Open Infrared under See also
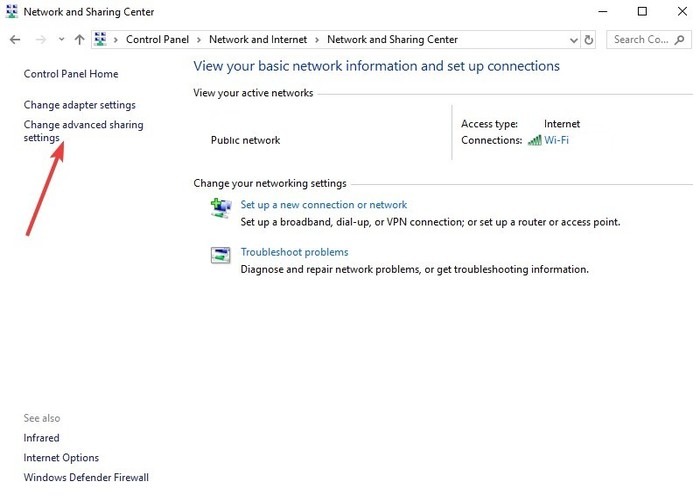 [x=41, y=438]
